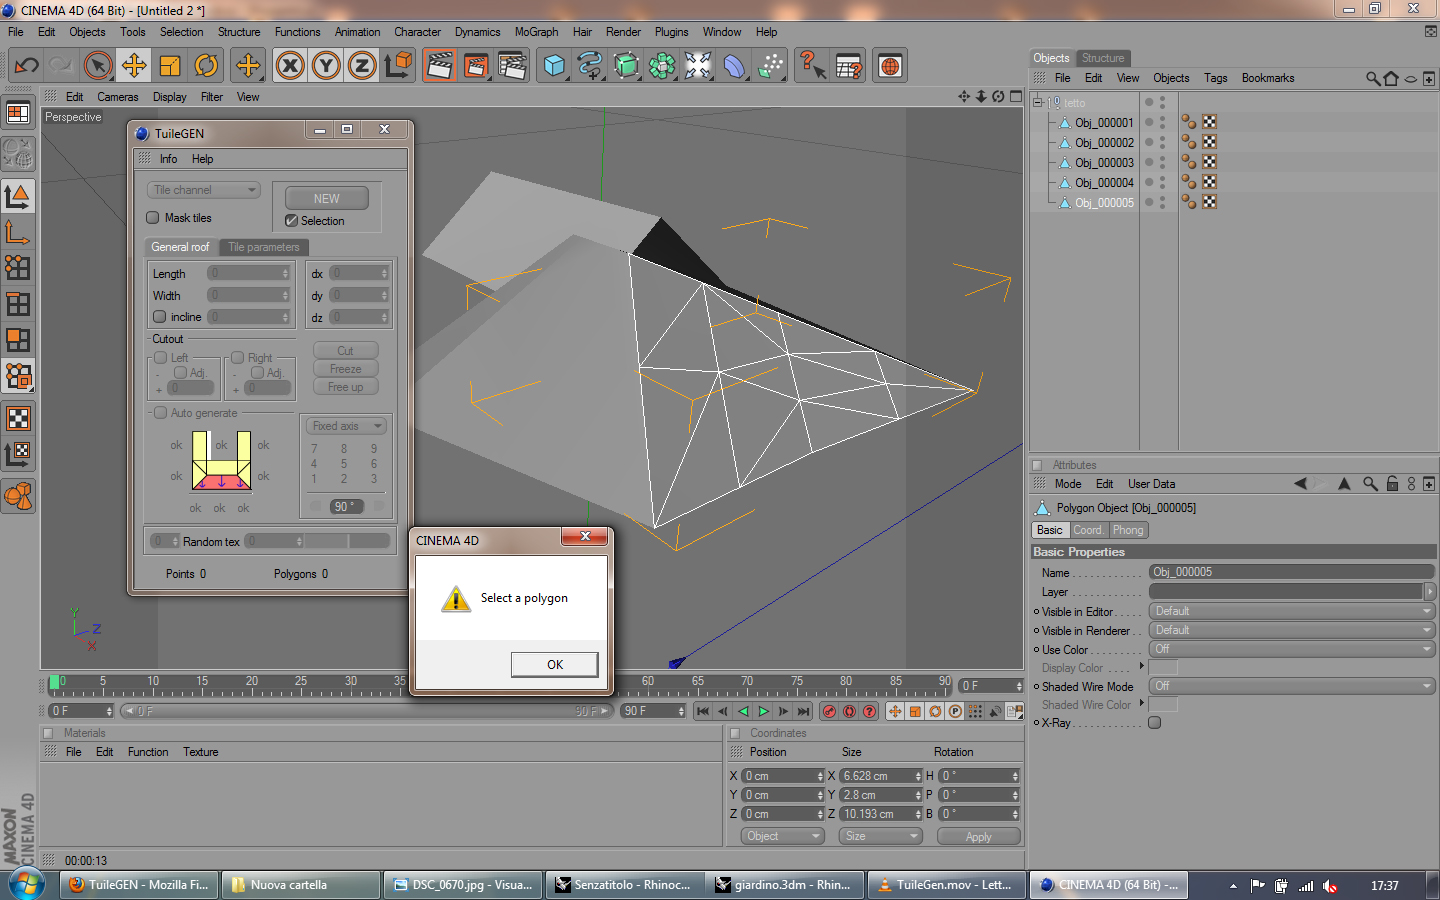Click the Free up button
This screenshot has width=1440, height=900.
coord(345,387)
